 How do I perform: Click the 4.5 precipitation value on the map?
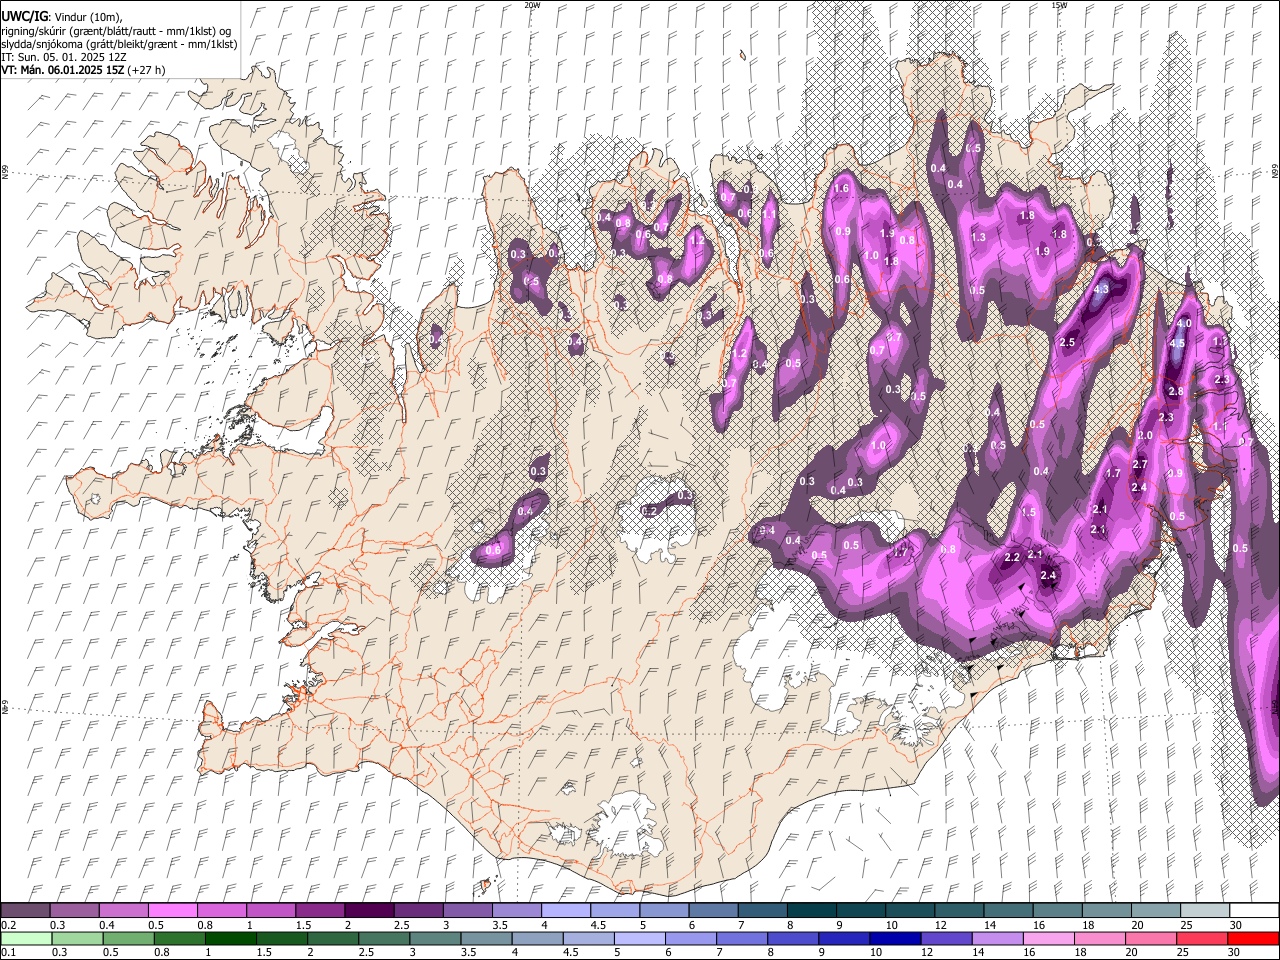pos(1177,343)
